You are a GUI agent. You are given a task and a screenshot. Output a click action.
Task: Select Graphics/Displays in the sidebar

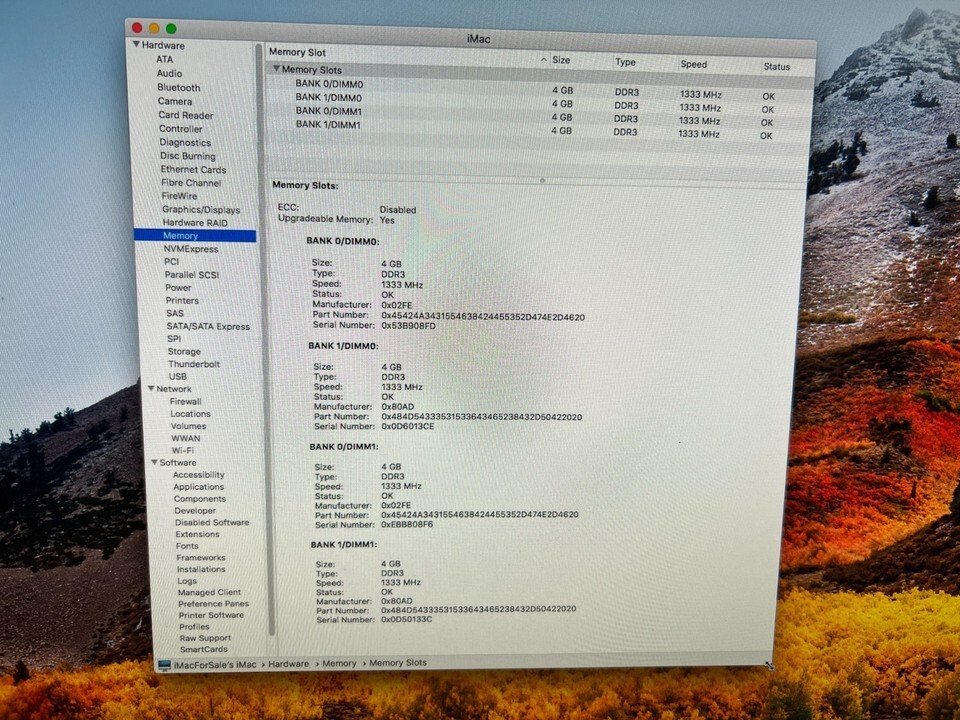pos(201,210)
